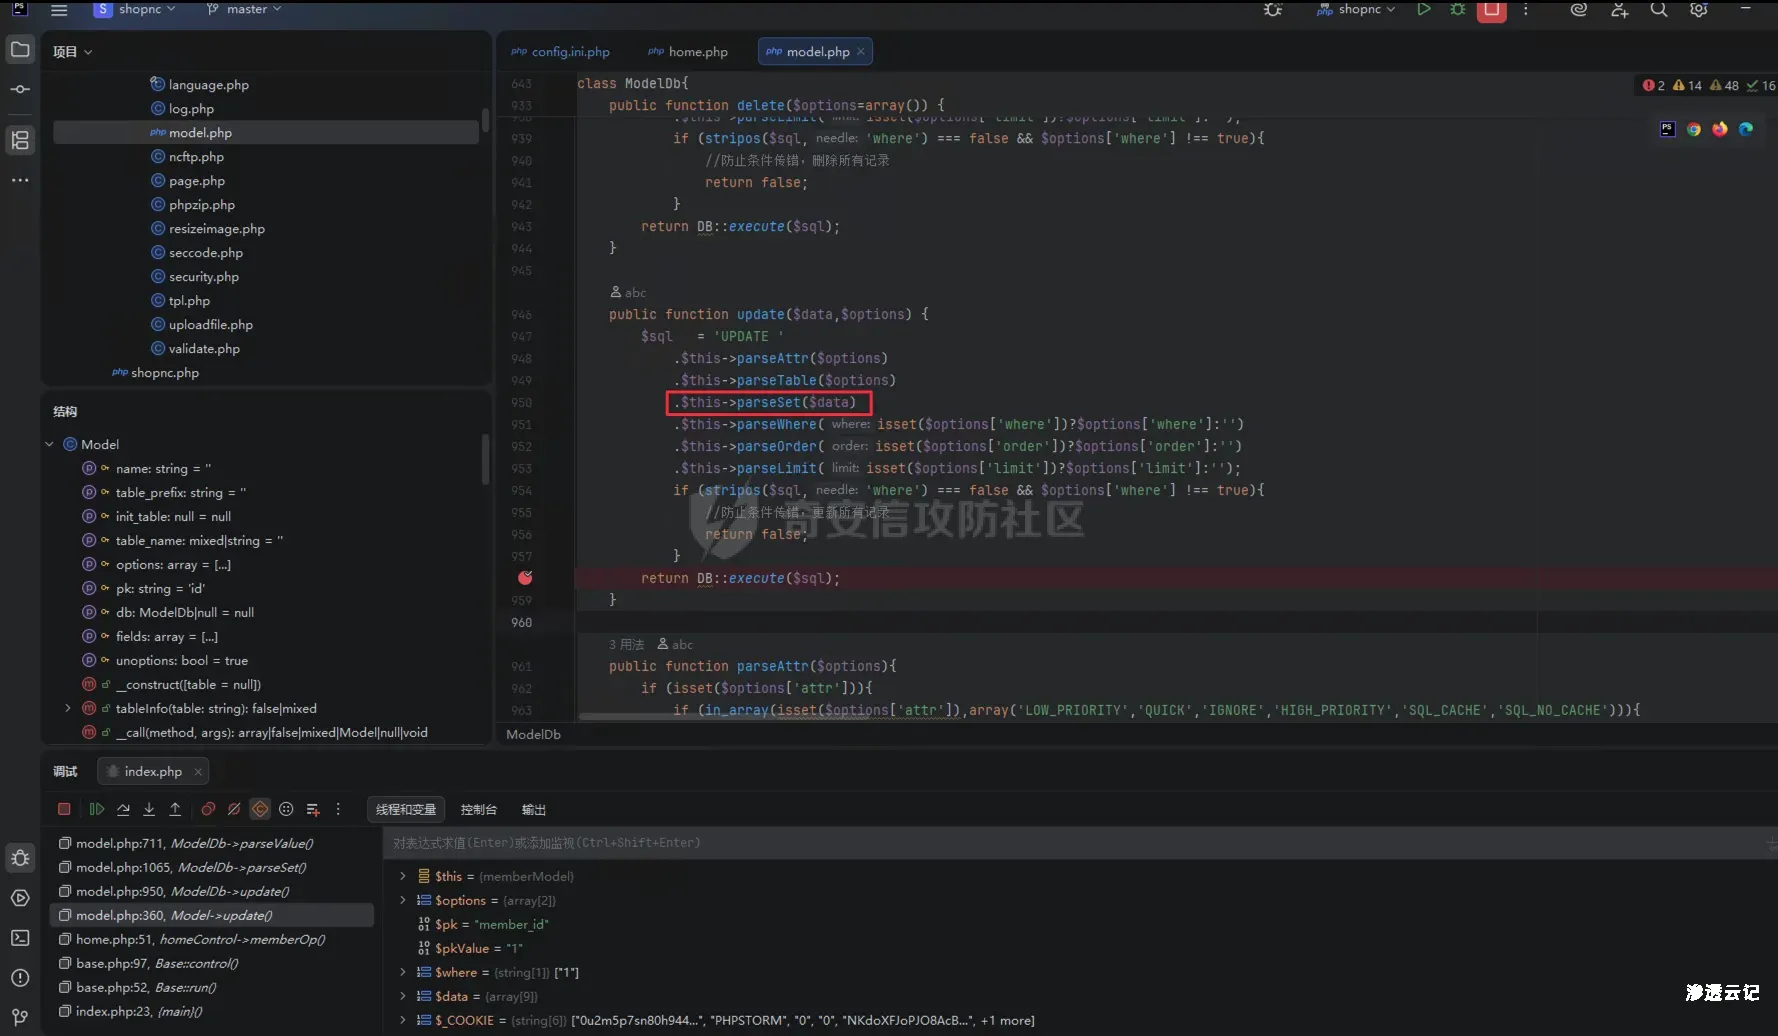Image resolution: width=1778 pixels, height=1036 pixels.
Task: Open the master branch dropdown
Action: (245, 9)
